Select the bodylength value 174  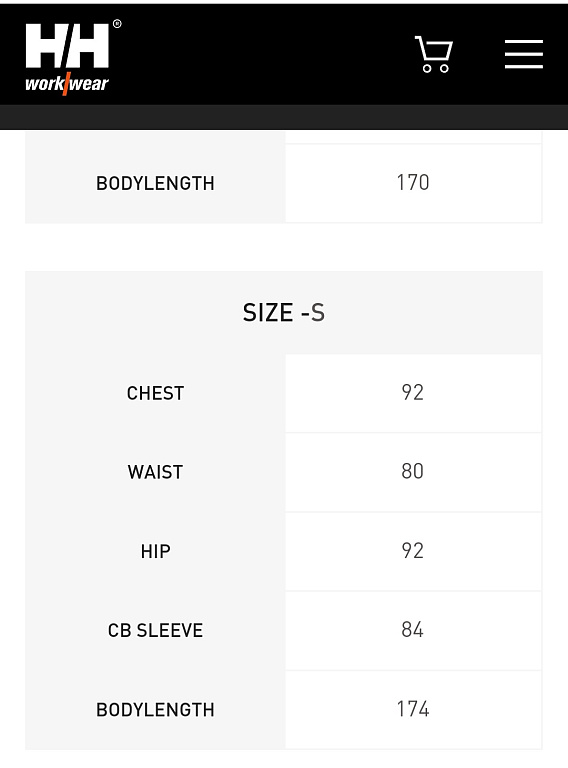(x=413, y=709)
